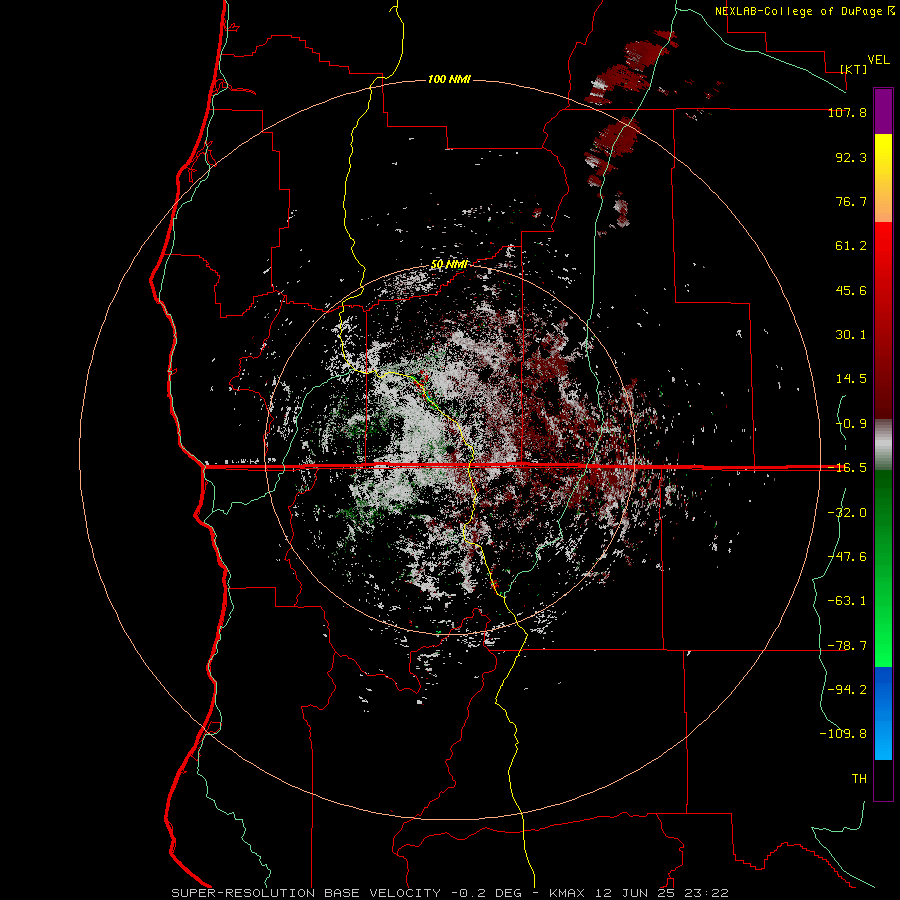The height and width of the screenshot is (900, 900).
Task: Click the 30.1 velocity scale value
Action: click(x=851, y=335)
